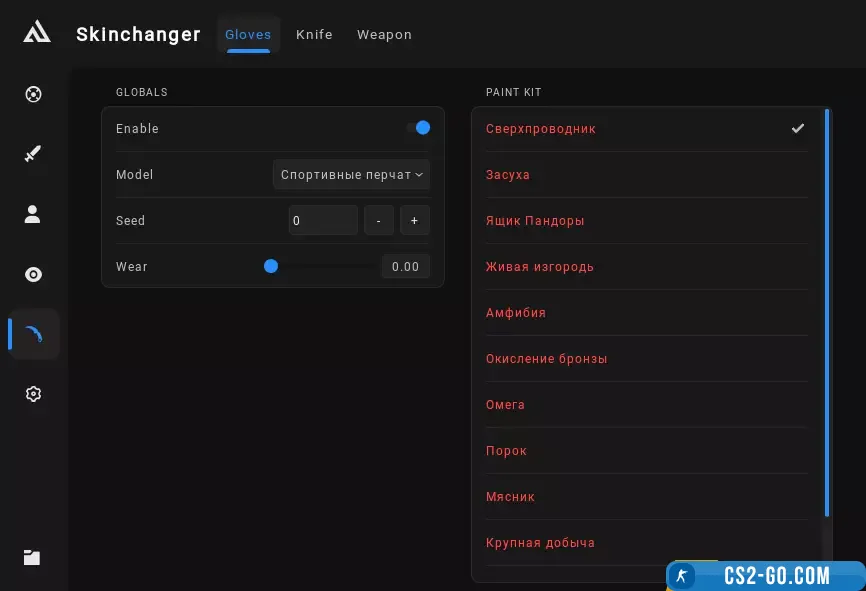The width and height of the screenshot is (866, 591).
Task: Open the eye visuals sidebar section
Action: (33, 275)
